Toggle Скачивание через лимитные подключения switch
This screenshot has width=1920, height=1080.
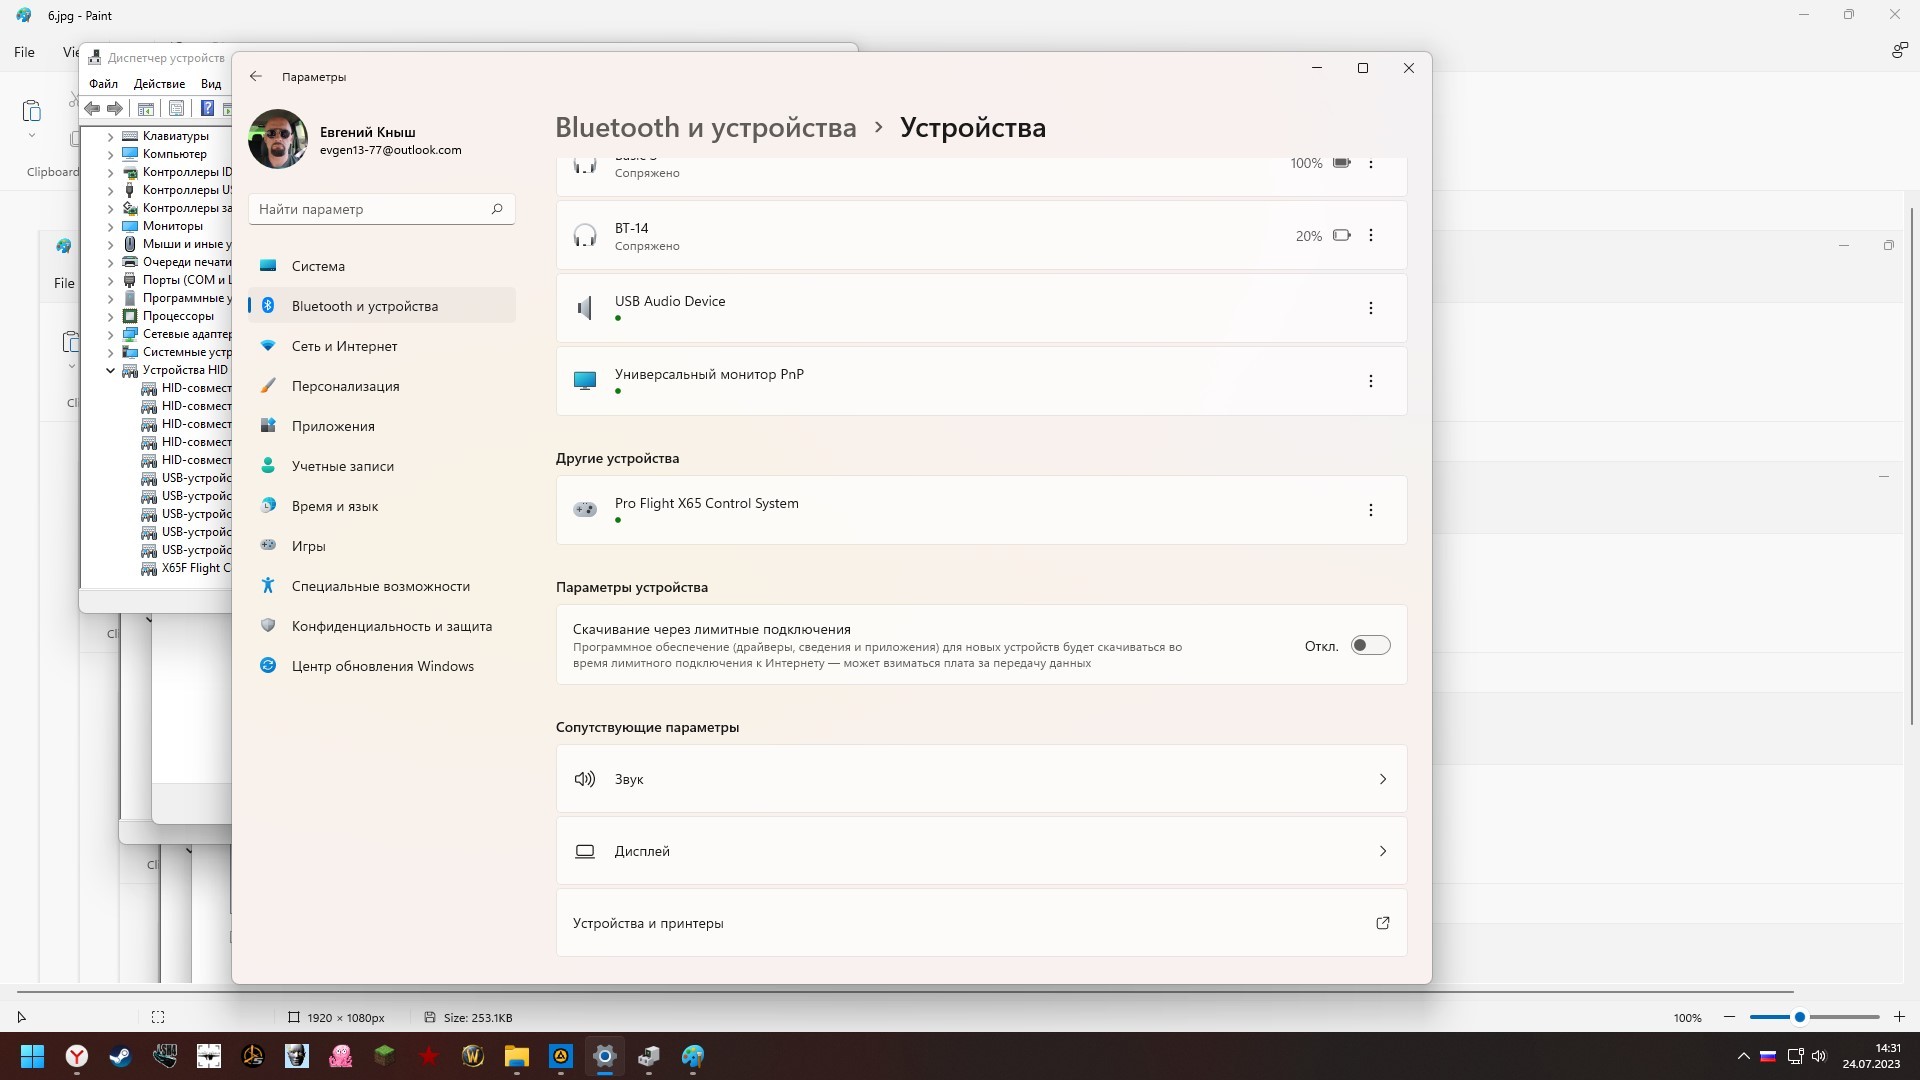(x=1370, y=646)
